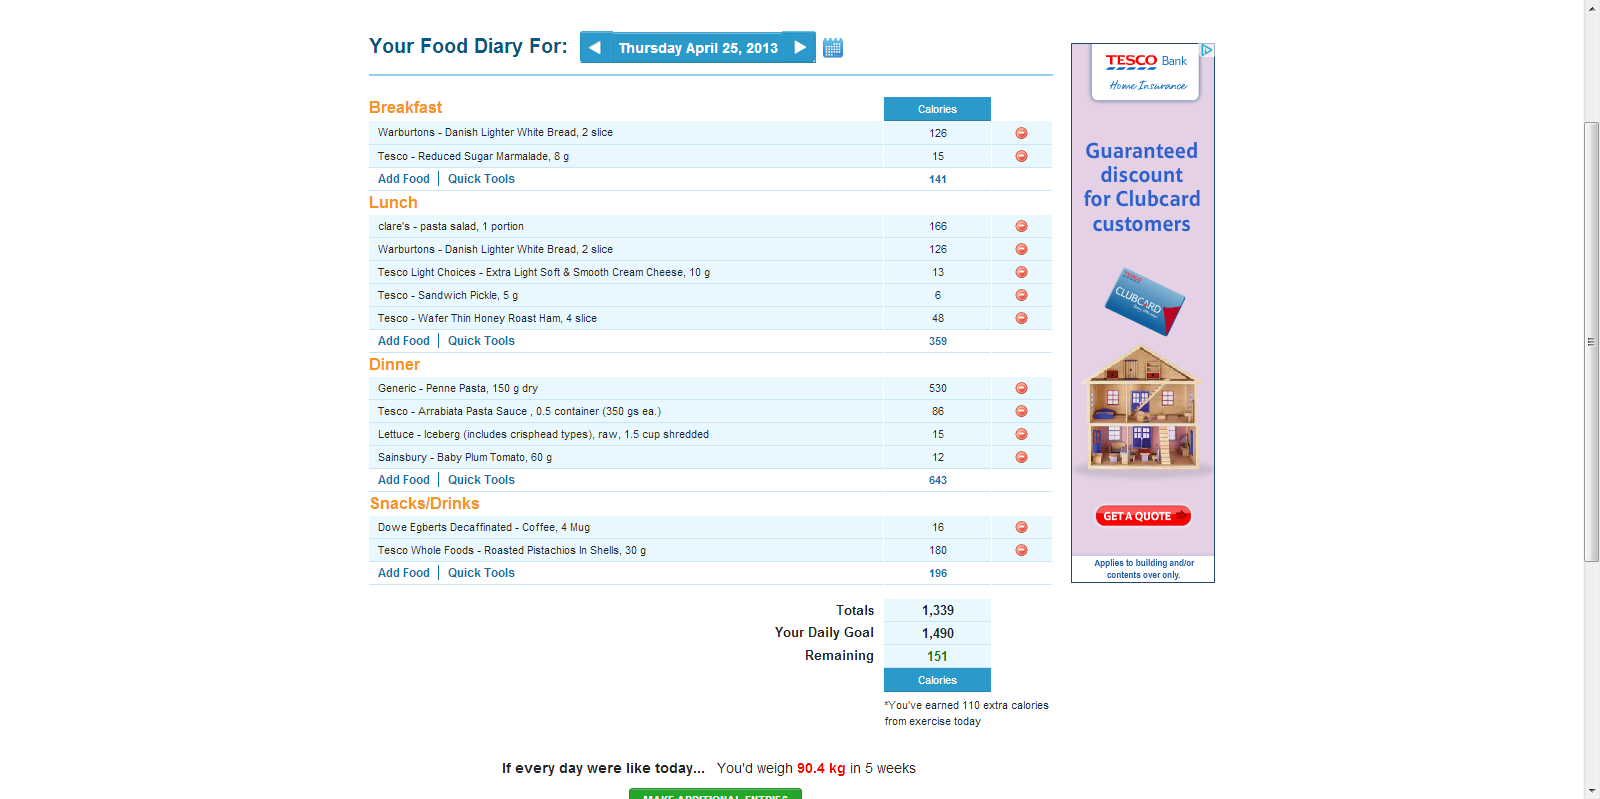Click Douwe Egberts Decaffinated Coffee row text
Image resolution: width=1600 pixels, height=799 pixels.
(x=484, y=527)
